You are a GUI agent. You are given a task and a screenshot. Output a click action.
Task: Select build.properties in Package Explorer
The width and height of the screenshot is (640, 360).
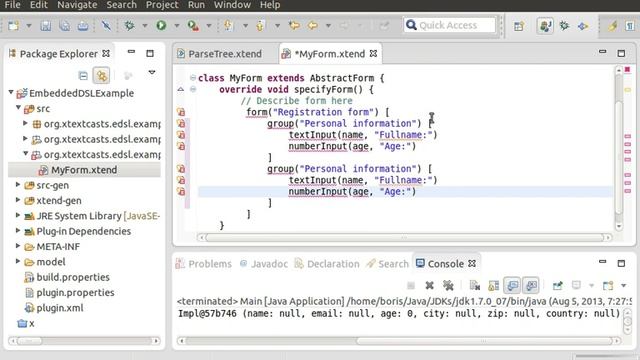(73, 277)
